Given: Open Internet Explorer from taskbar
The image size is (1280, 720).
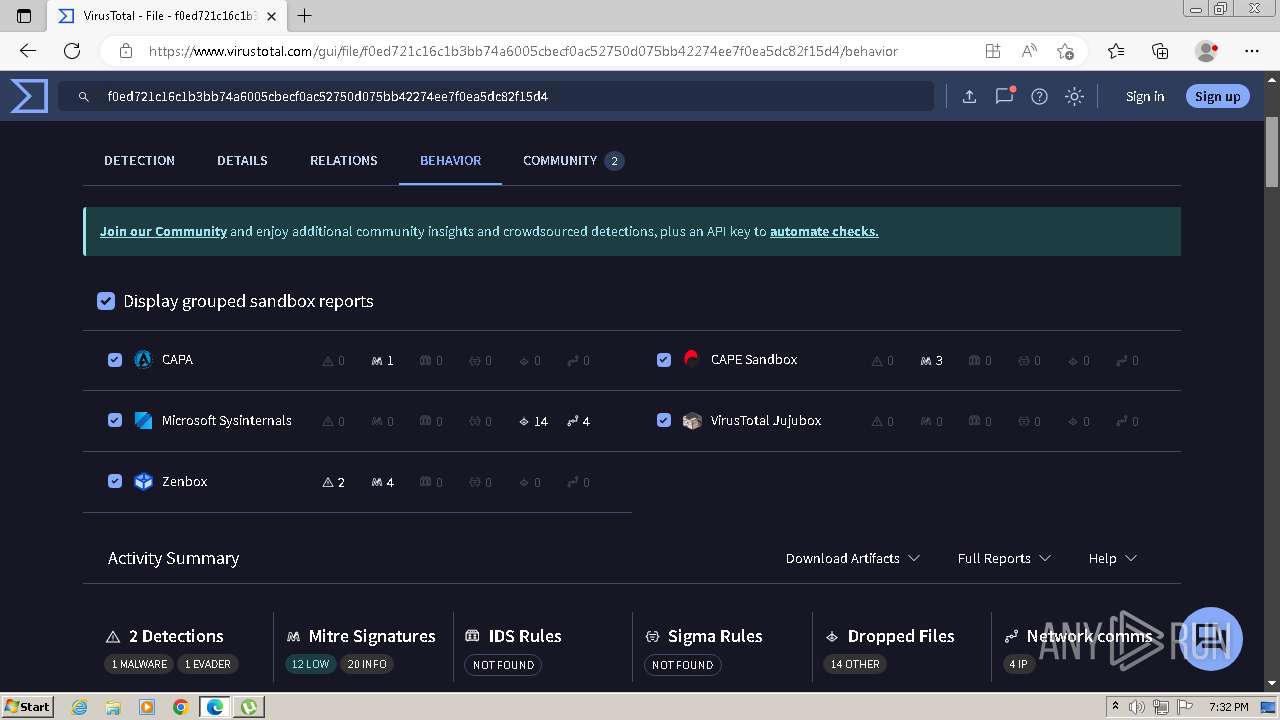Looking at the screenshot, I should (80, 707).
